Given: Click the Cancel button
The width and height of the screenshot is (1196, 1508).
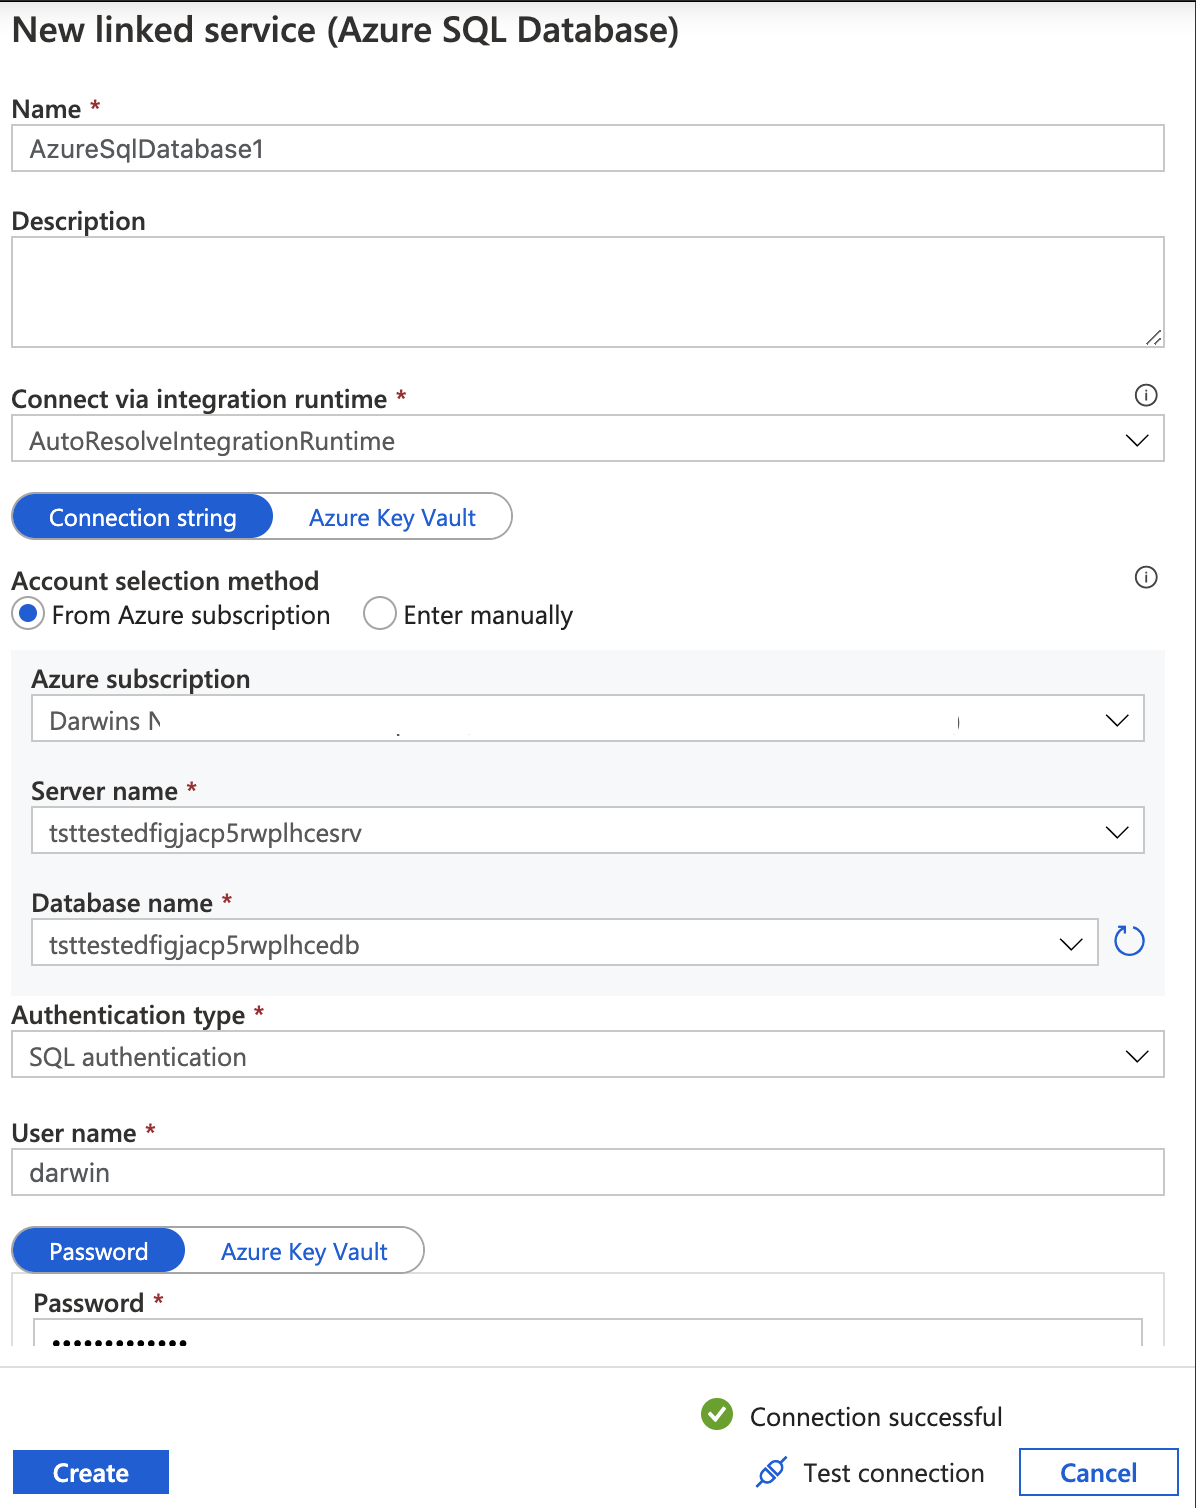Looking at the screenshot, I should coord(1098,1472).
